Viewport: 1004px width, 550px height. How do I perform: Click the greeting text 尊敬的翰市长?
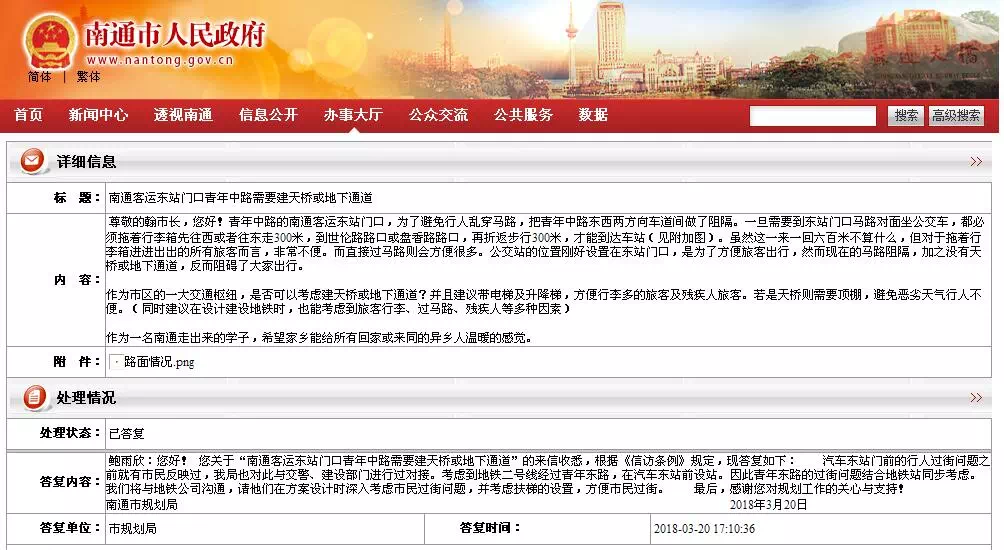point(145,222)
